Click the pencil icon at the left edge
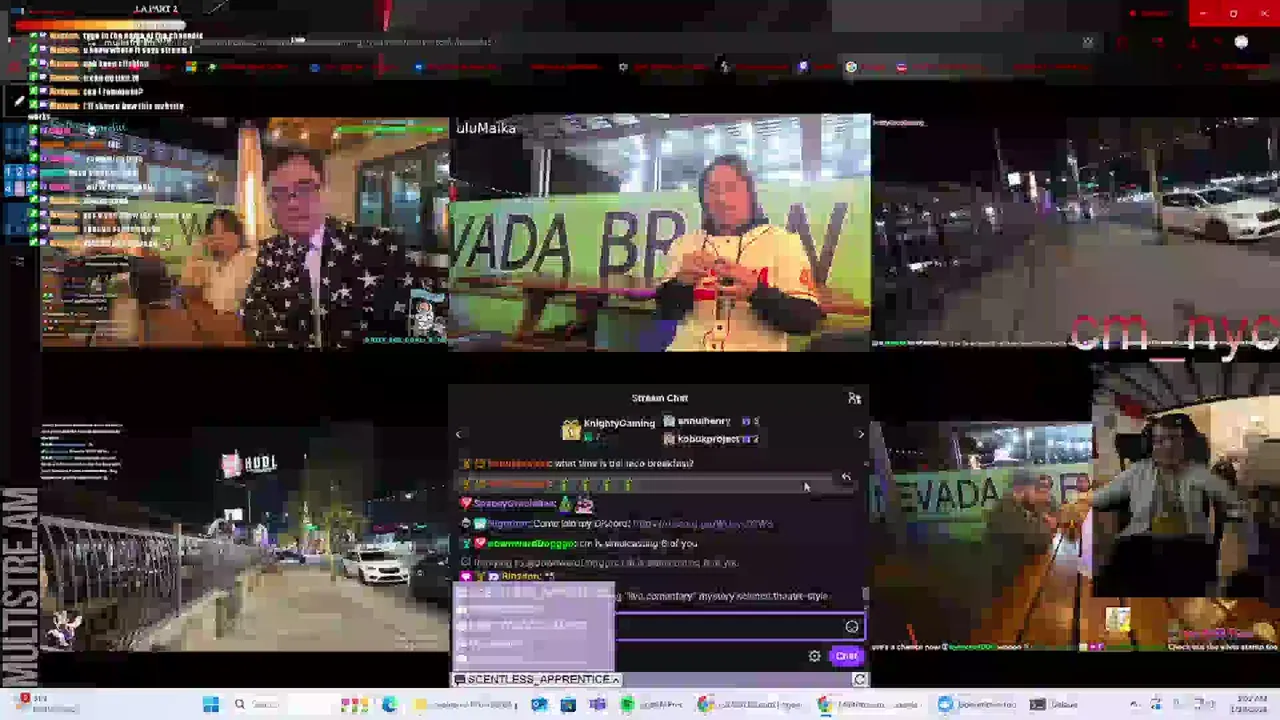 point(18,101)
